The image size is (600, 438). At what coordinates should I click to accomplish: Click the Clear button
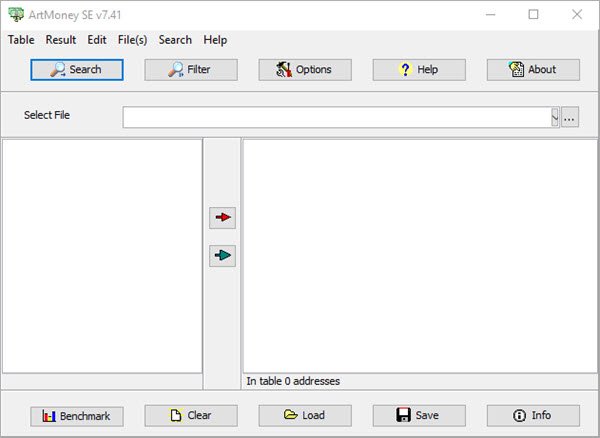191,415
